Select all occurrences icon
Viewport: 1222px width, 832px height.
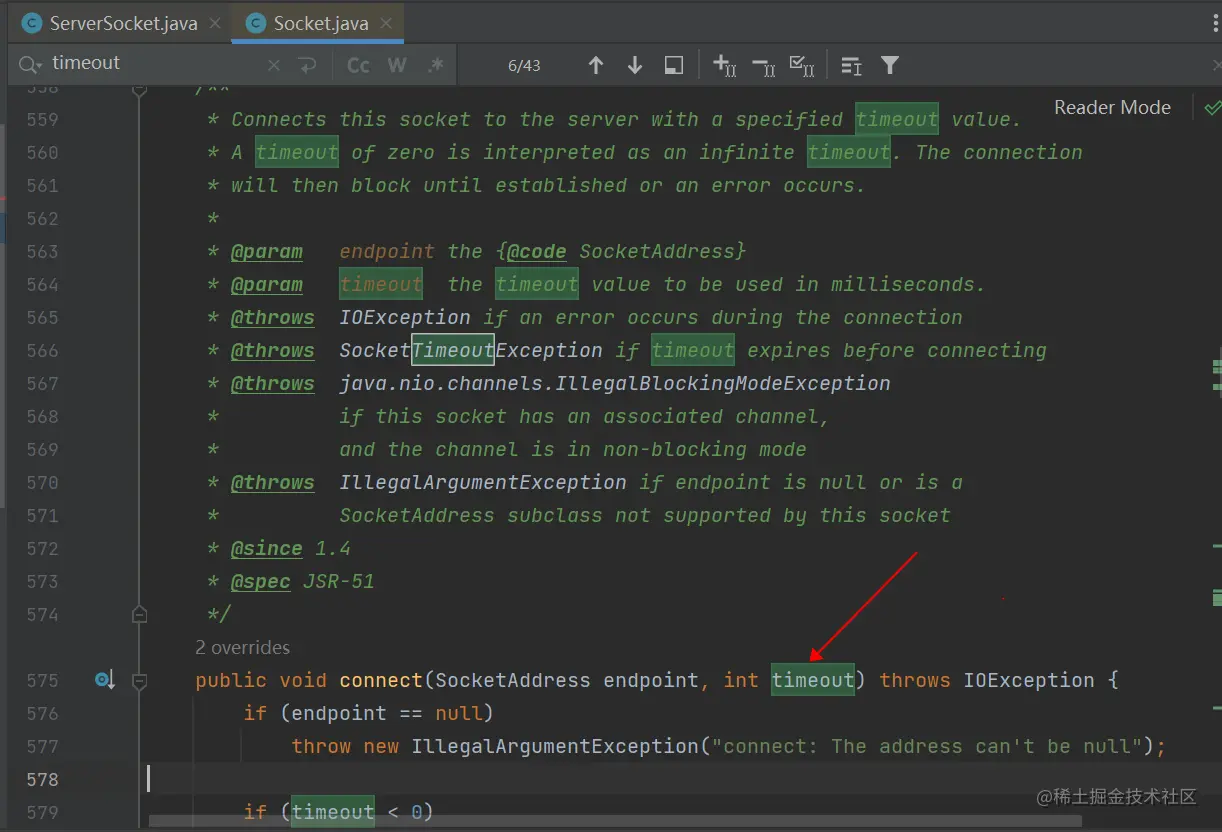[801, 65]
